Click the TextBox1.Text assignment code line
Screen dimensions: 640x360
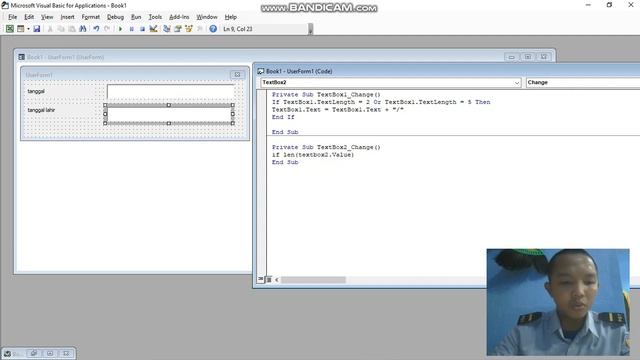pos(338,109)
